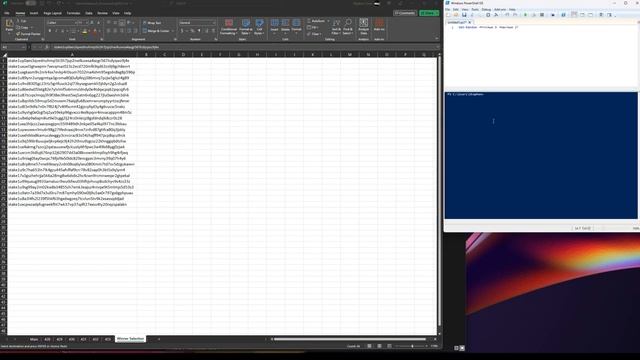Click AutoSum in Editing group
This screenshot has width=640, height=360.
pyautogui.click(x=317, y=21)
